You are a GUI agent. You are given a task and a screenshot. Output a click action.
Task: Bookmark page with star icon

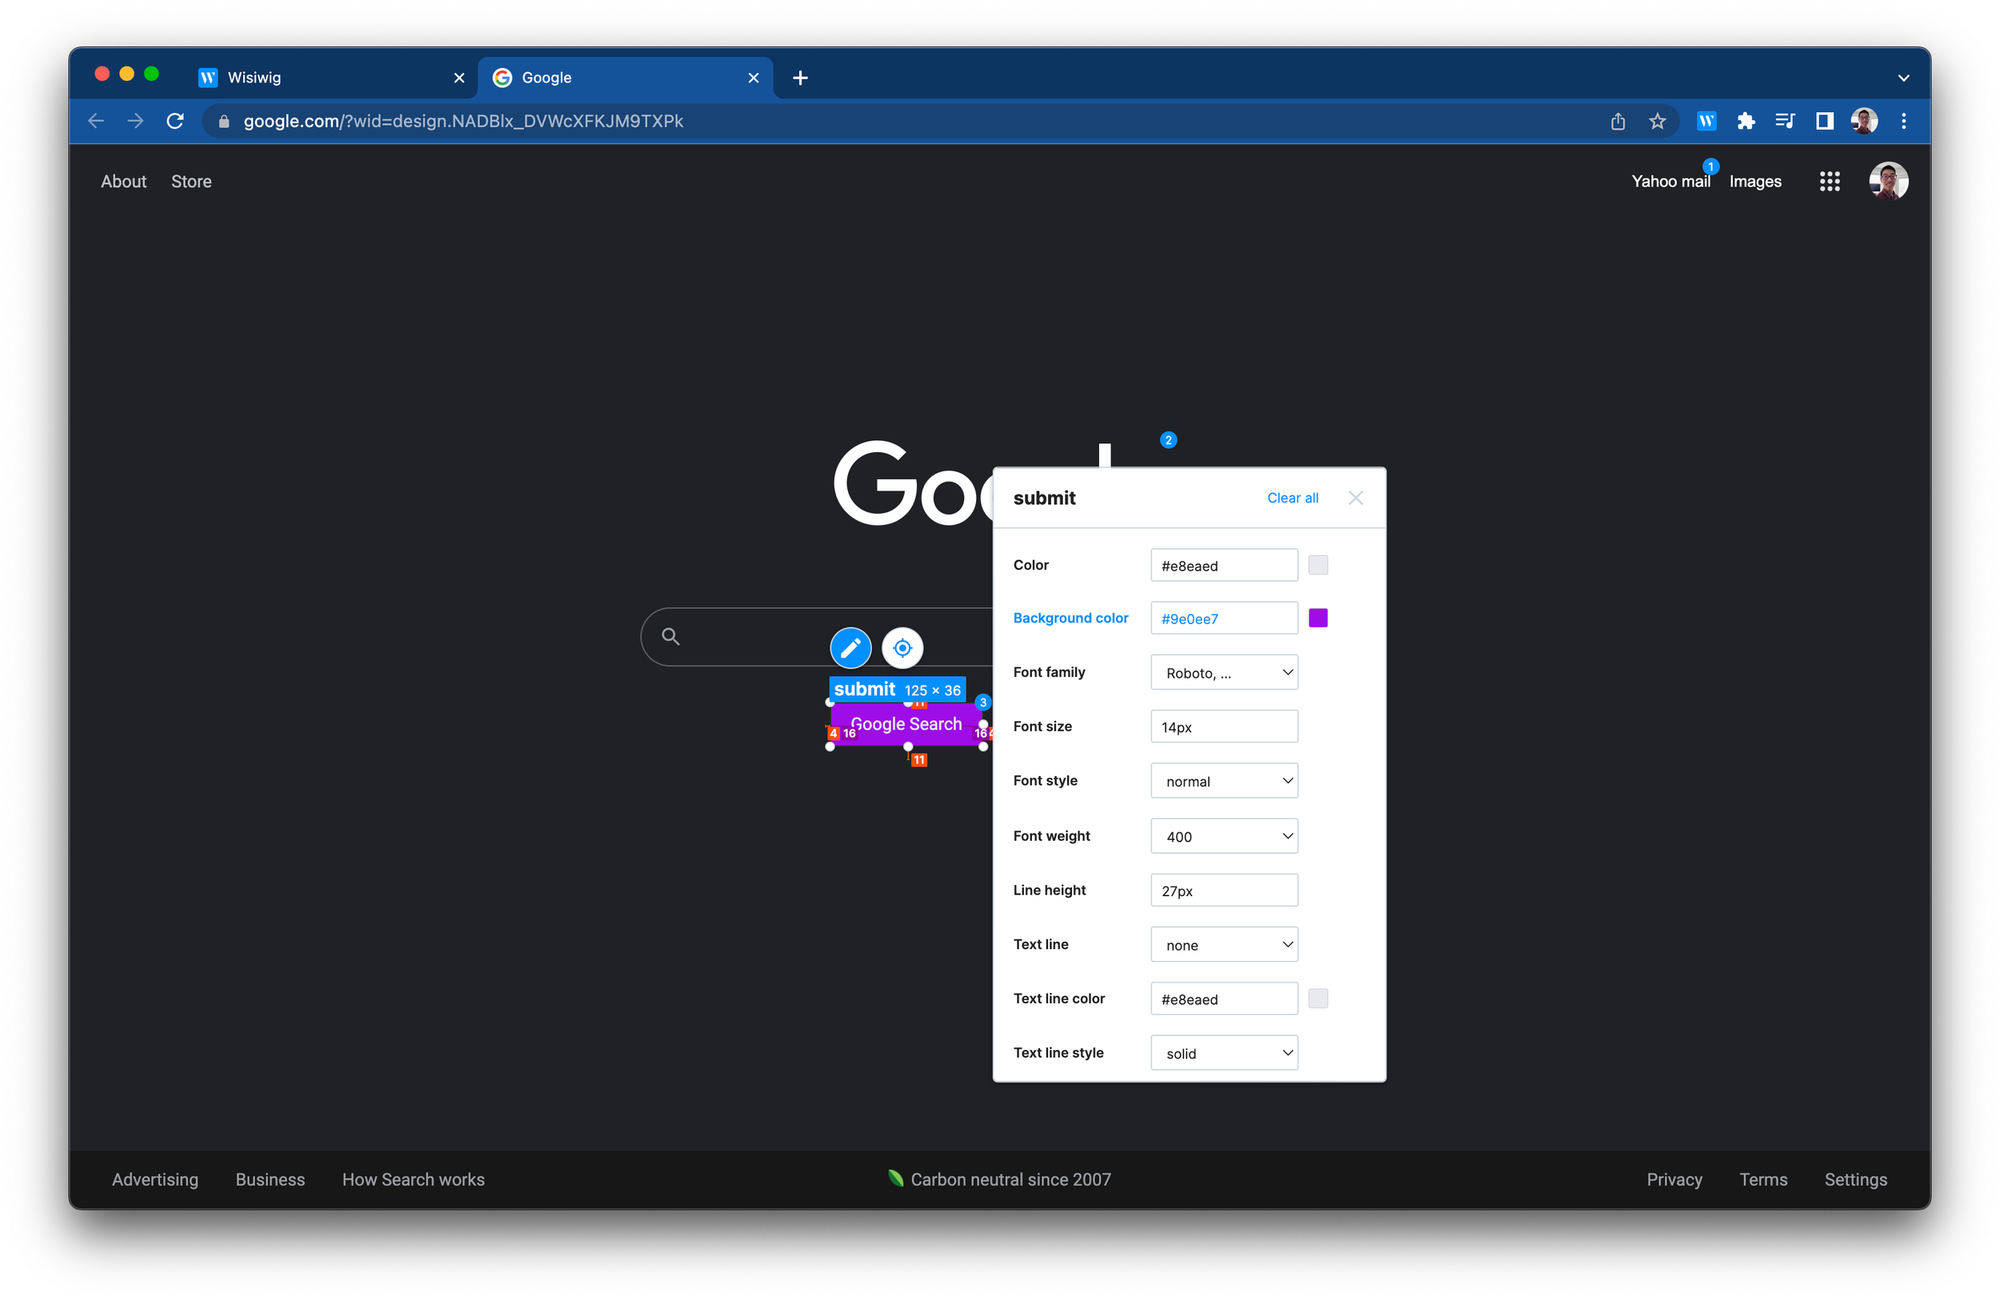1657,121
